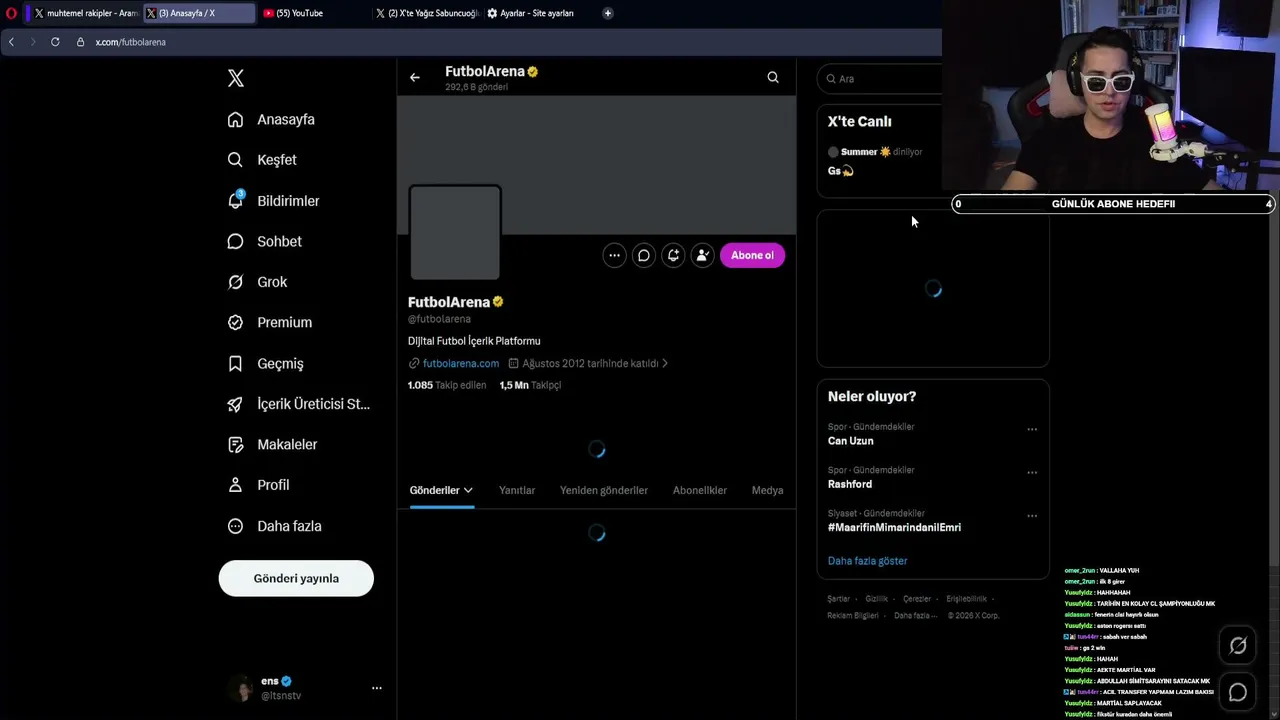This screenshot has height=720, width=1280.
Task: Open Makaleler in the sidebar
Action: click(273, 444)
